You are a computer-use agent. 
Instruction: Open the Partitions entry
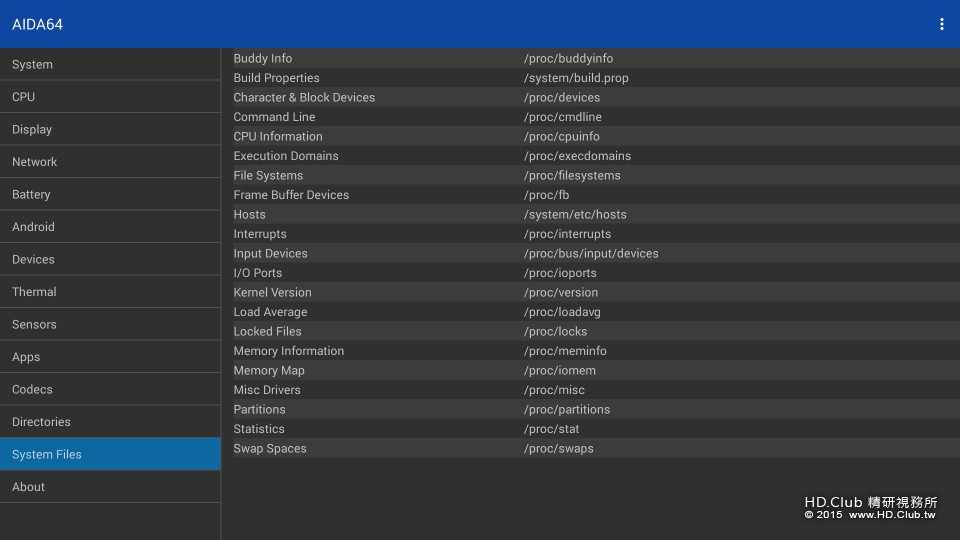596,409
